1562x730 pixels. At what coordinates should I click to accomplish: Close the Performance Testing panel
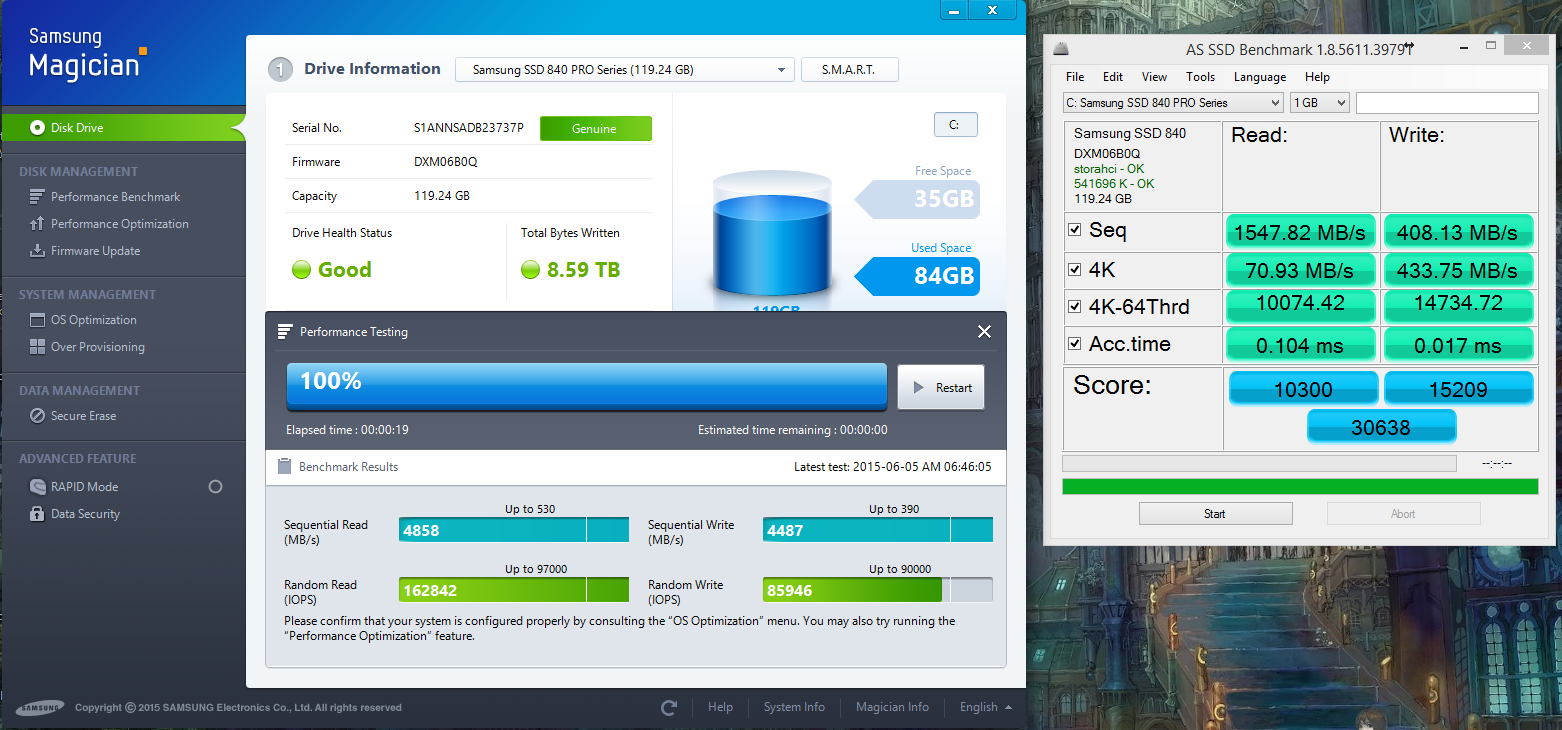point(984,332)
